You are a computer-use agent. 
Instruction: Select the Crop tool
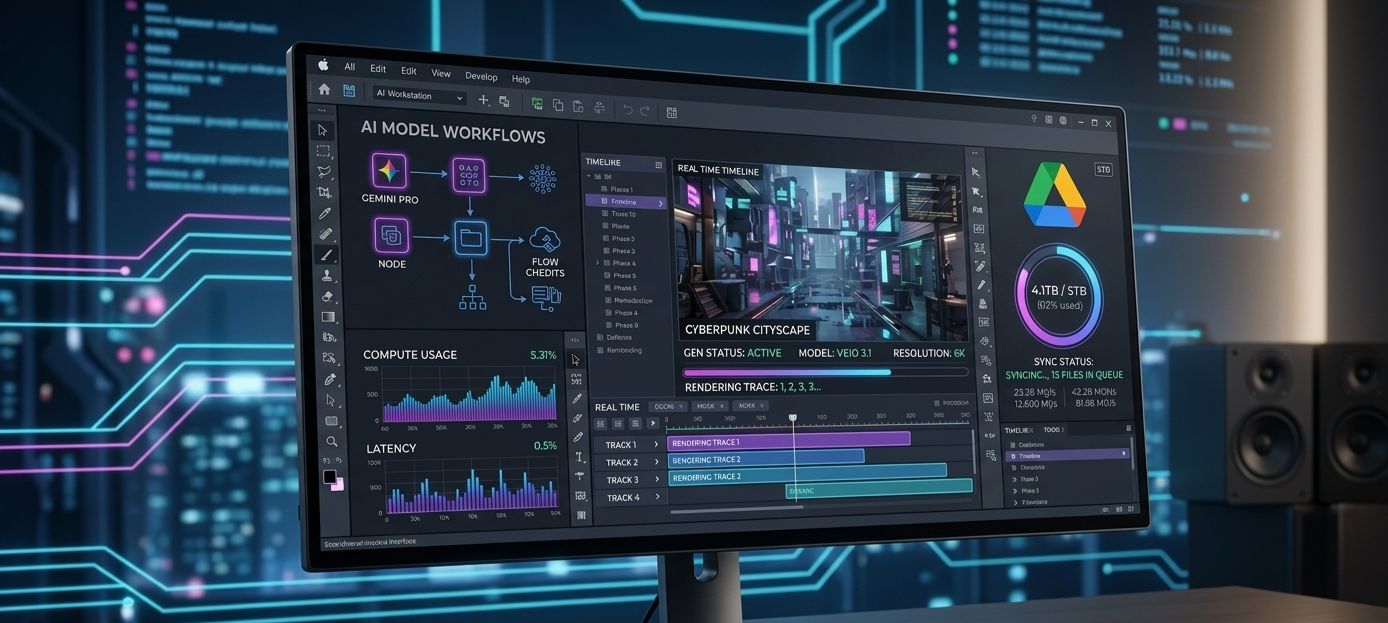tap(324, 192)
